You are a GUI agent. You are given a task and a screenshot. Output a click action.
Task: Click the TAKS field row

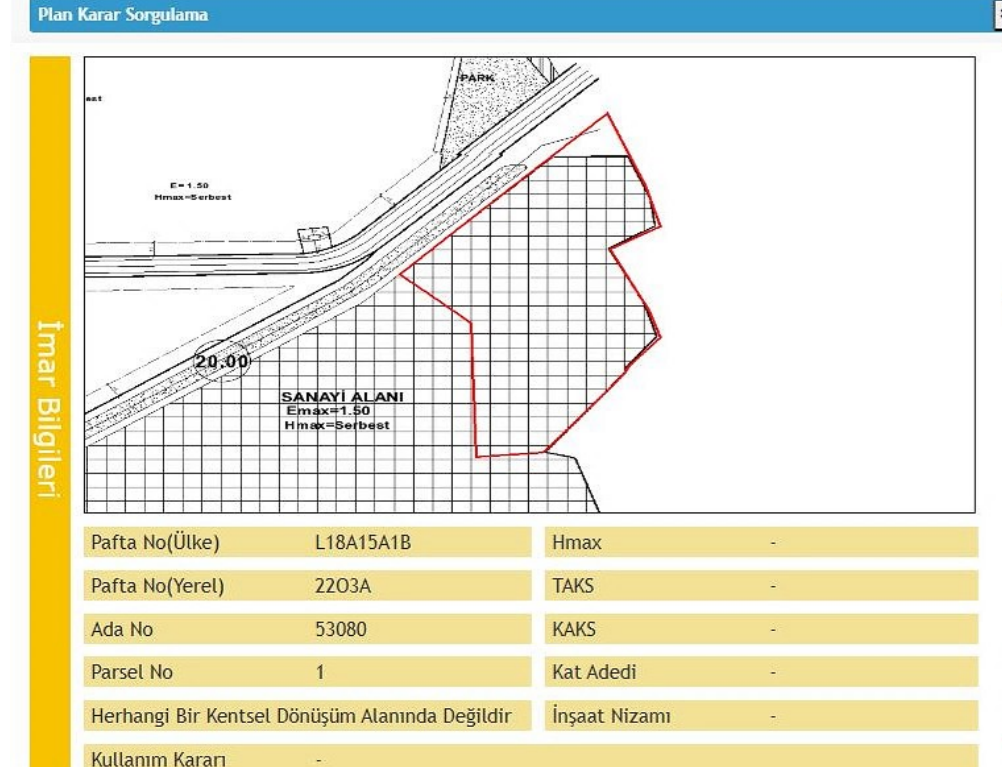point(761,586)
